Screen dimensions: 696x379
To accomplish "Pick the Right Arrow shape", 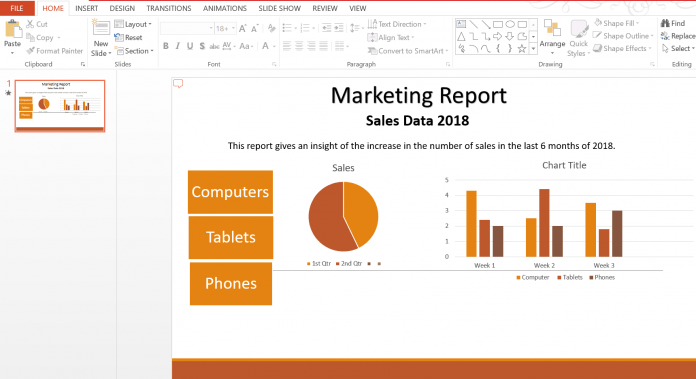I will pyautogui.click(x=498, y=36).
